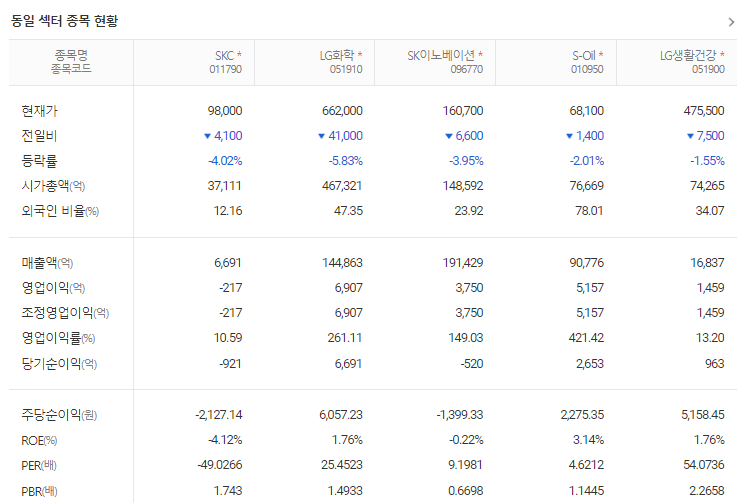Click EPS value 6,057.23
Screen dimensions: 746x503
[x=341, y=415]
